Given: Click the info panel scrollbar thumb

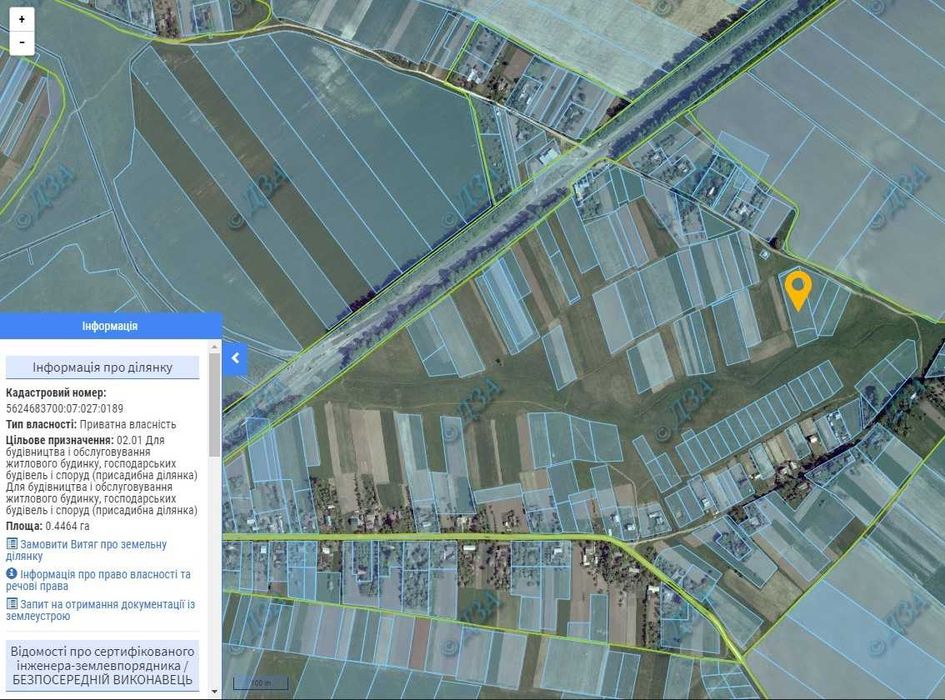Looking at the screenshot, I should pyautogui.click(x=215, y=404).
